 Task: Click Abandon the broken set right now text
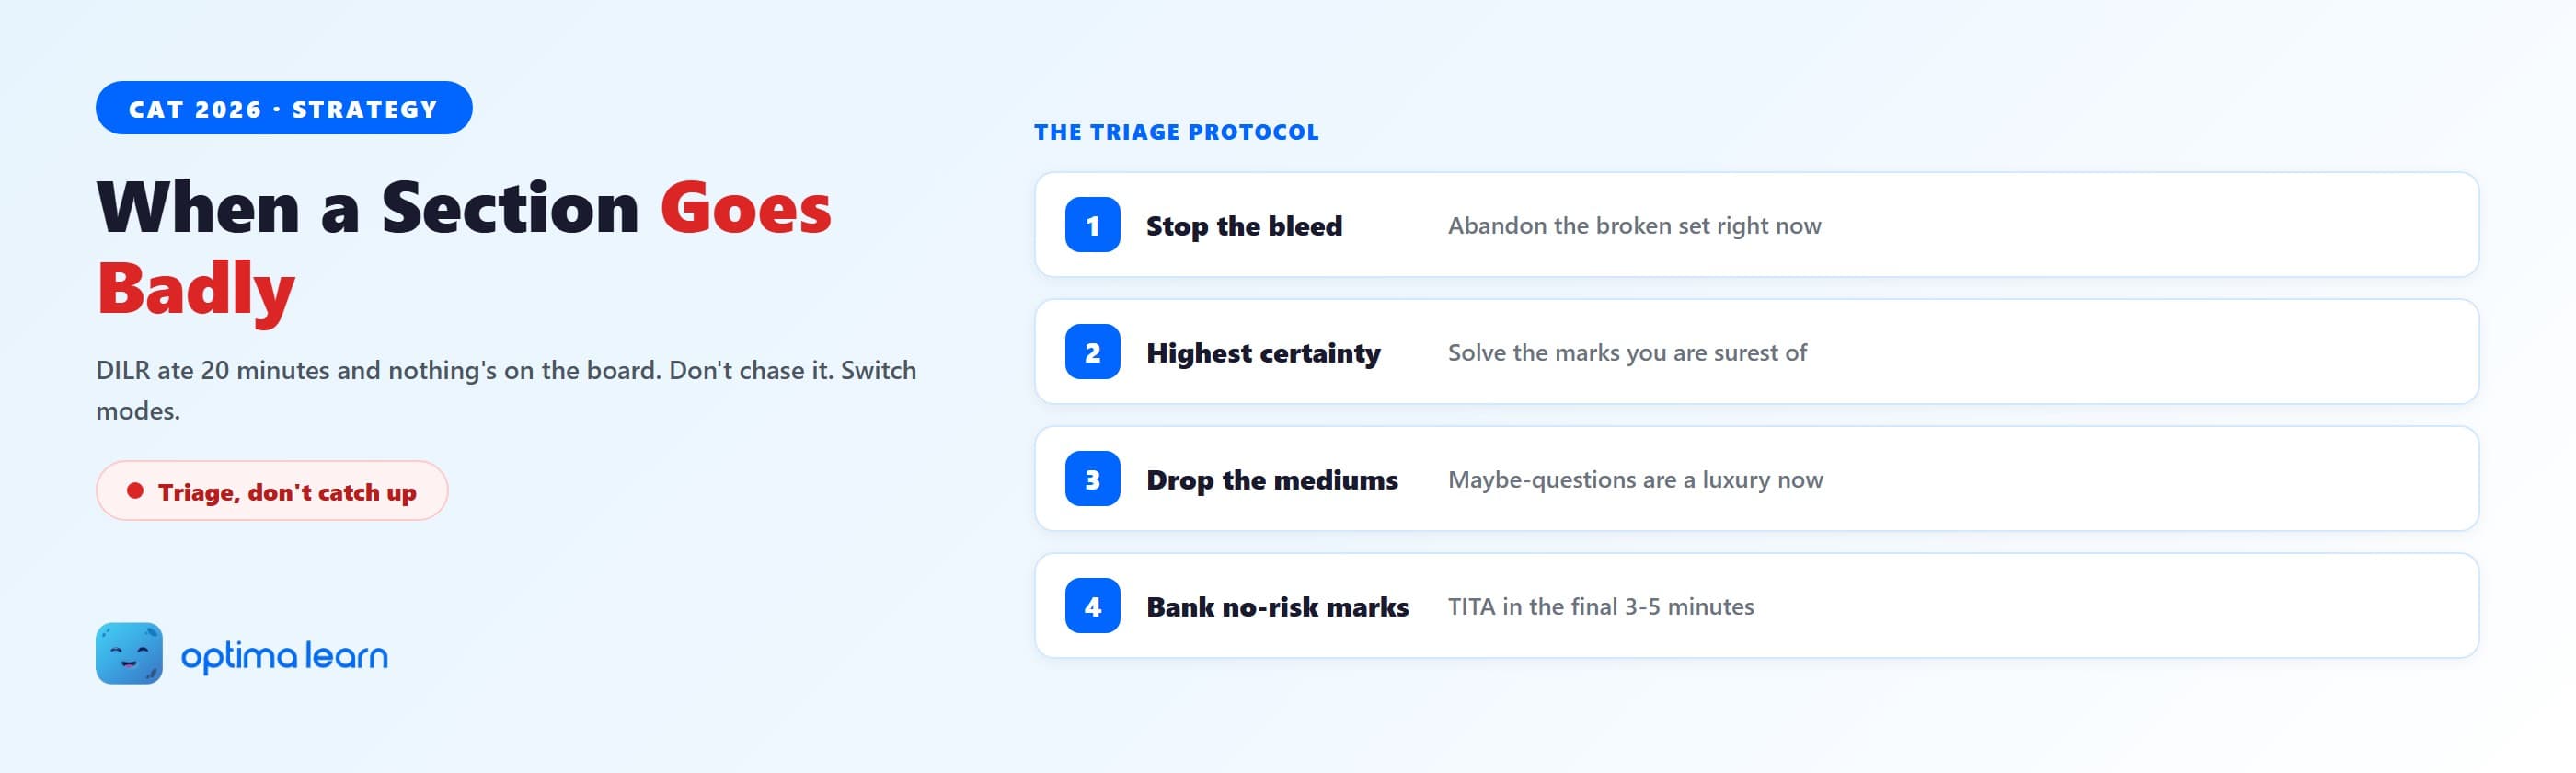(x=1634, y=226)
